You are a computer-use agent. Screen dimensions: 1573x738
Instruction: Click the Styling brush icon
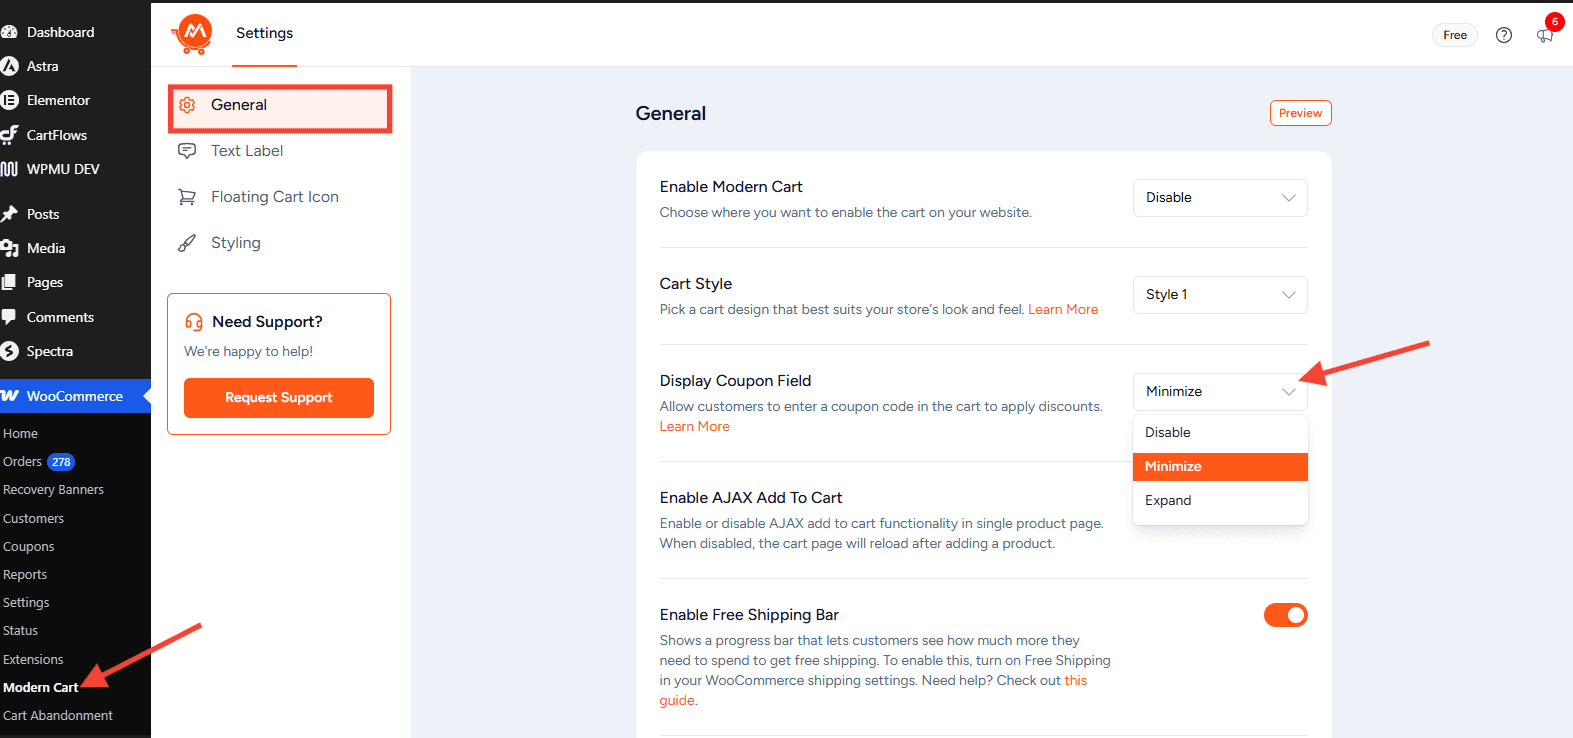(x=187, y=243)
